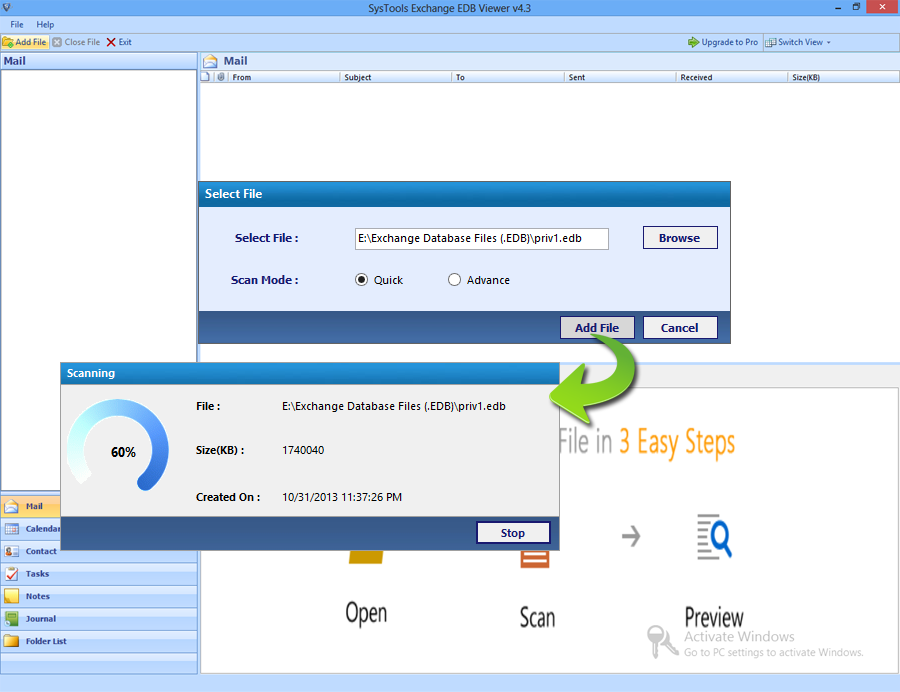
Task: Switch to the Tasks section
Action: click(99, 574)
